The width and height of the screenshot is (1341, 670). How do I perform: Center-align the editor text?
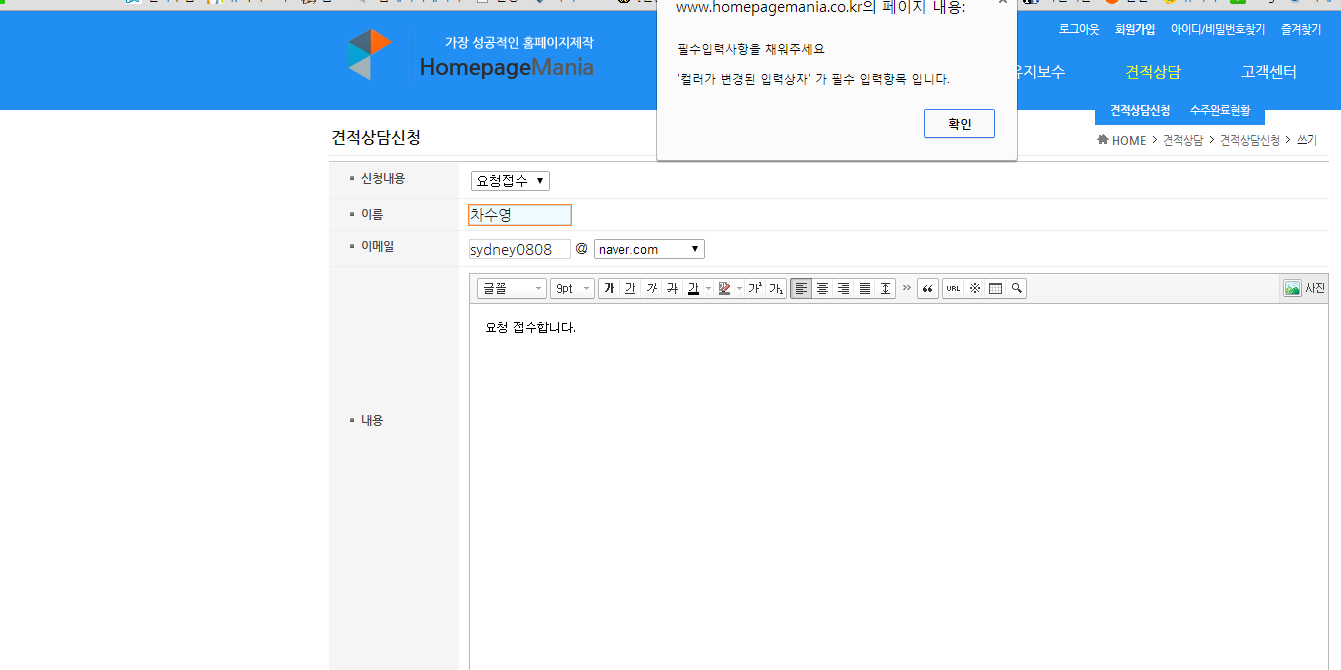click(x=822, y=289)
